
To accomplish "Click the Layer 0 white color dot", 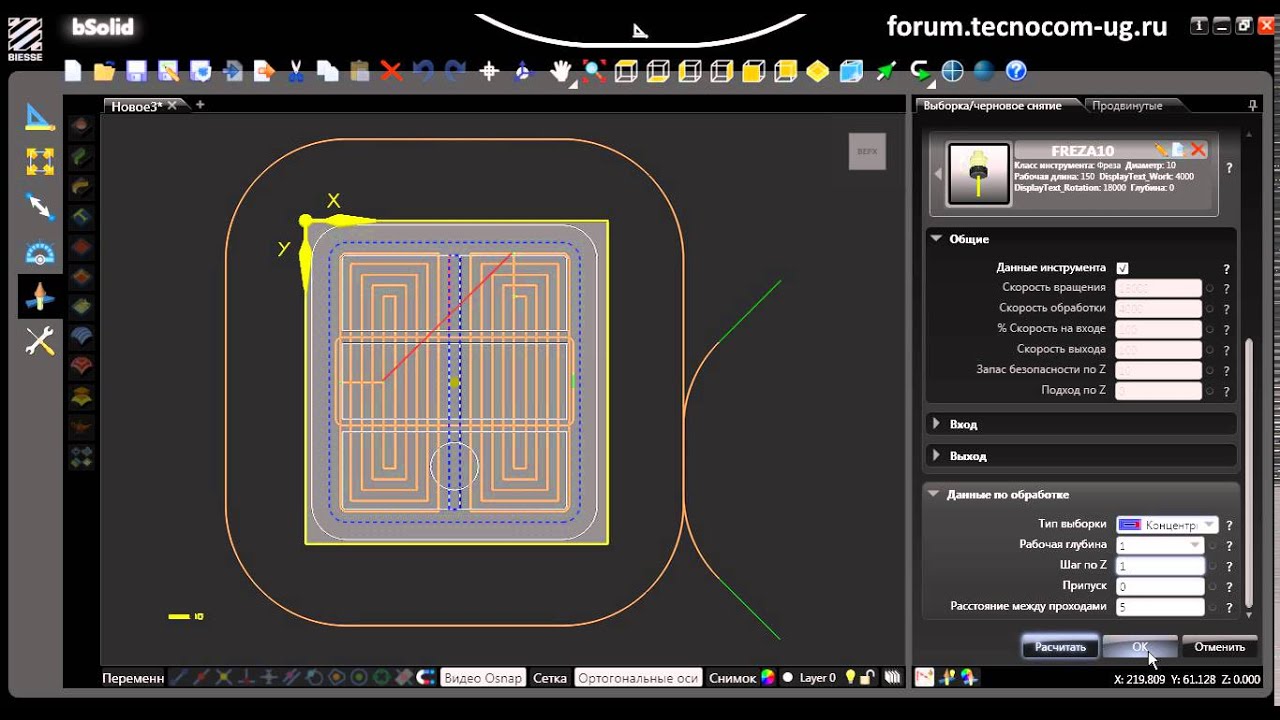I will [787, 677].
